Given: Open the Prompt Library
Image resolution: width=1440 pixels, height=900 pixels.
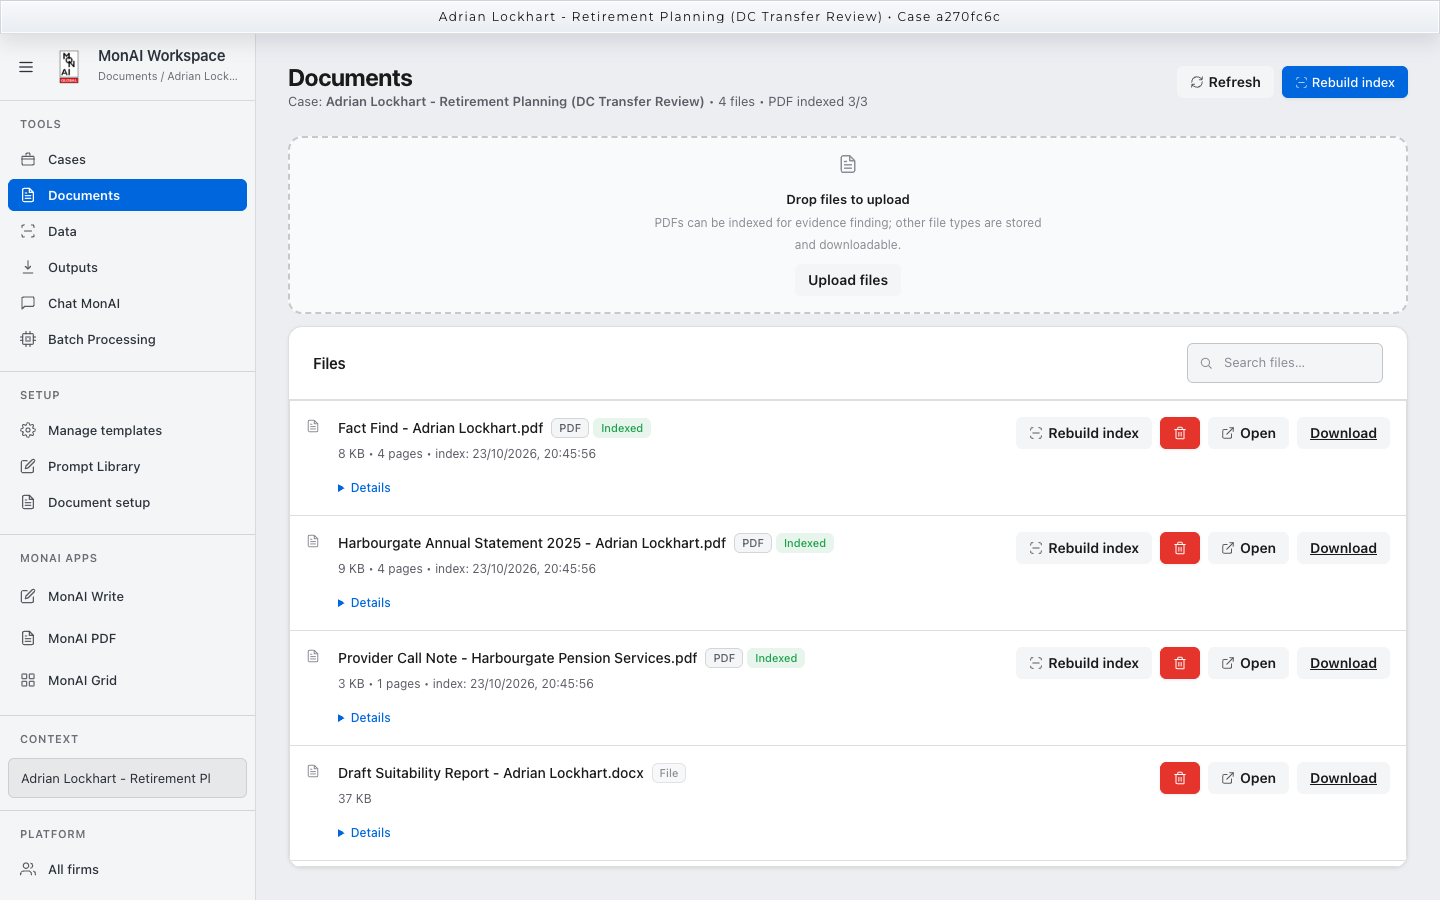Looking at the screenshot, I should point(127,466).
